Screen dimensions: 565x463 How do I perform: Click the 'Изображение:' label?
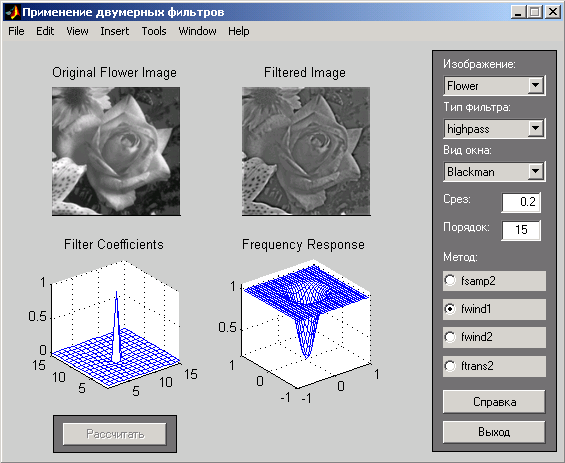(x=479, y=64)
